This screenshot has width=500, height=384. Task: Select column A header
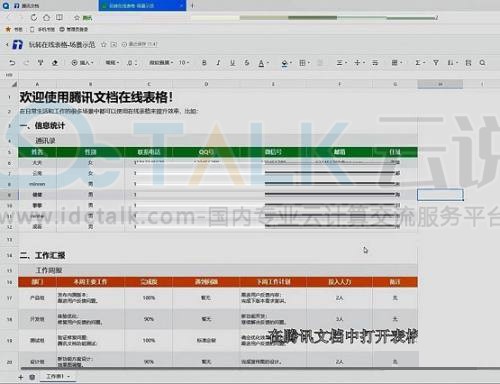point(37,84)
